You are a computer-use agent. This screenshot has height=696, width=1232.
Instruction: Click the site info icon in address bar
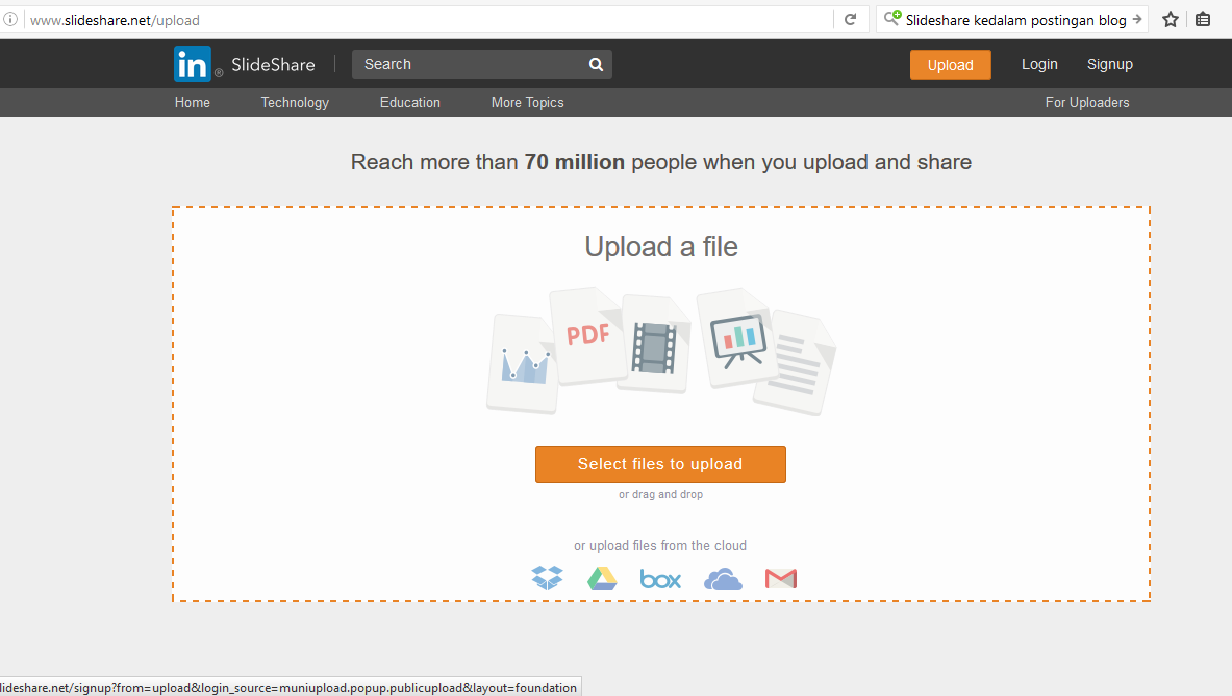[x=10, y=19]
